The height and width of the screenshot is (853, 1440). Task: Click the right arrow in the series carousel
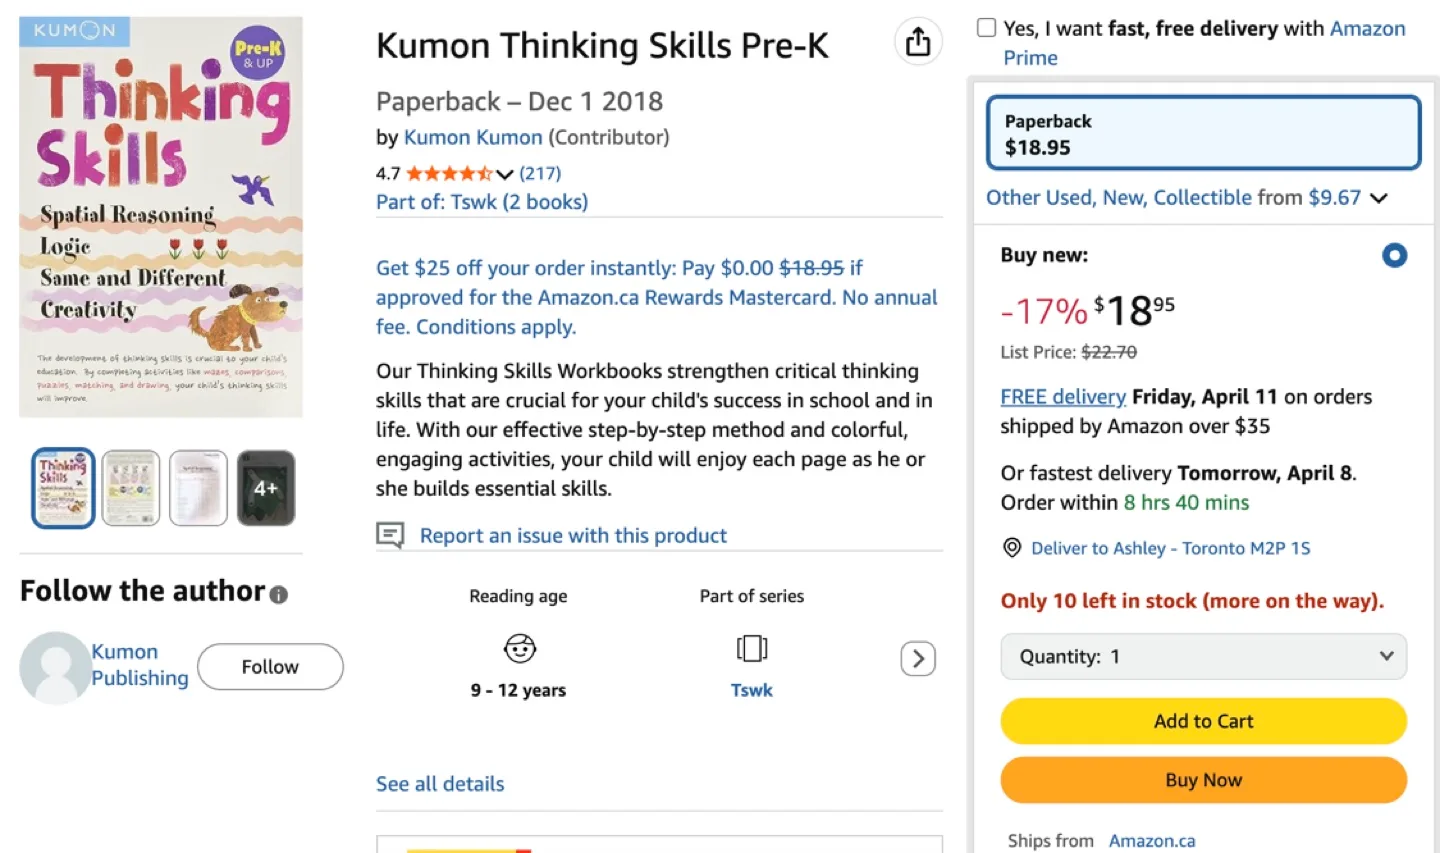[917, 658]
